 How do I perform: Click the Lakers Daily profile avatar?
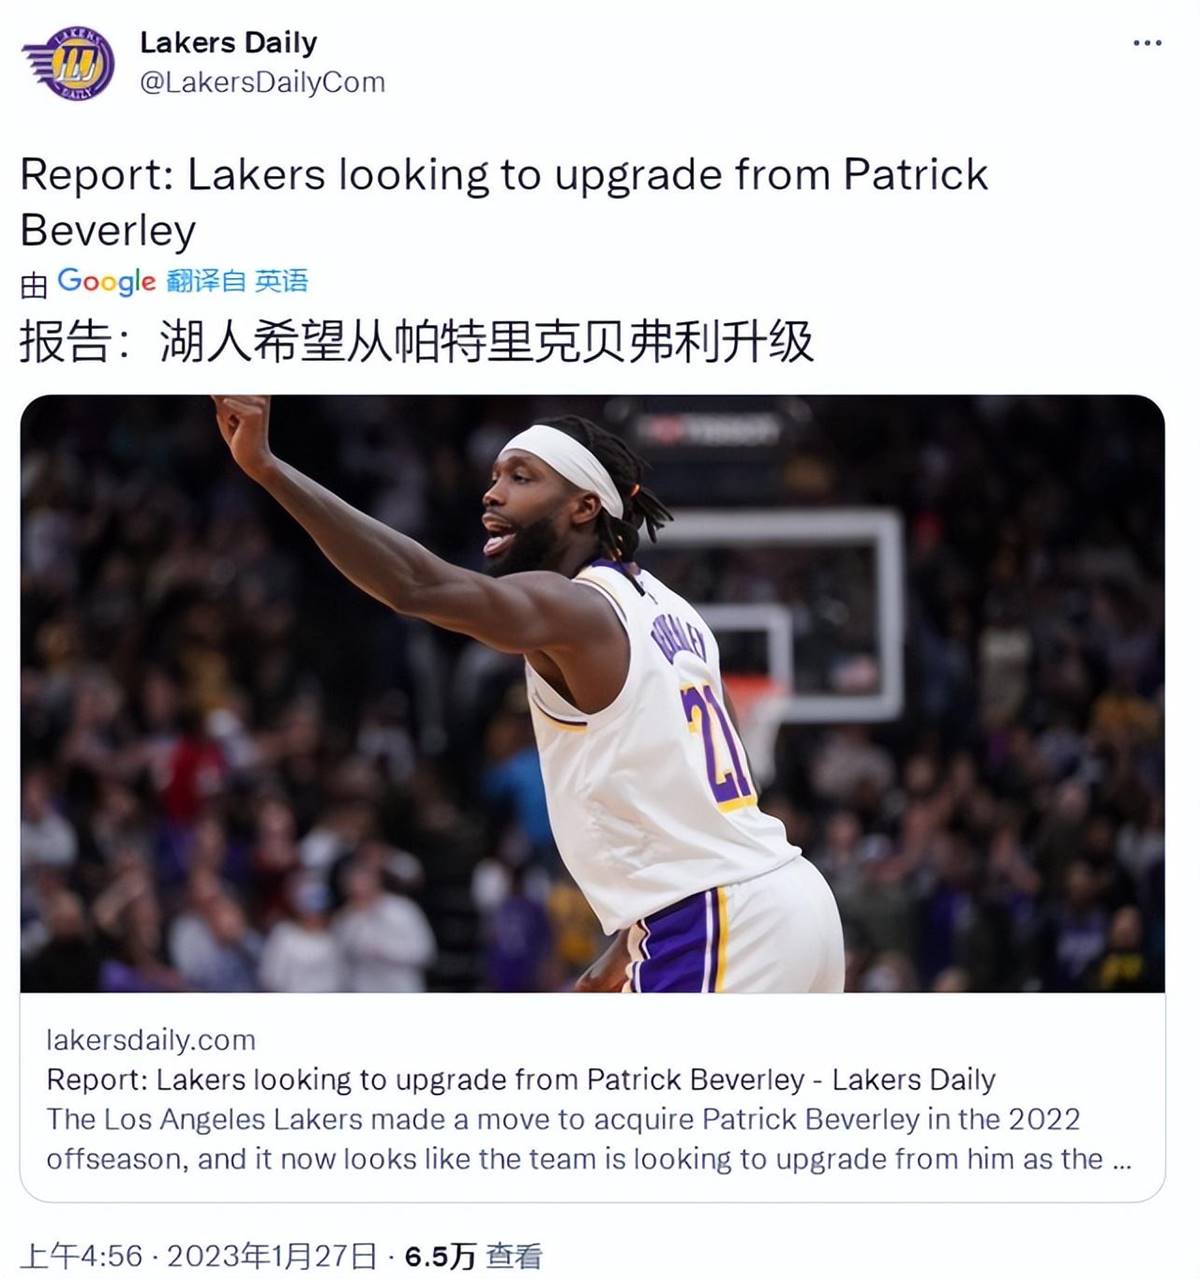[x=68, y=63]
